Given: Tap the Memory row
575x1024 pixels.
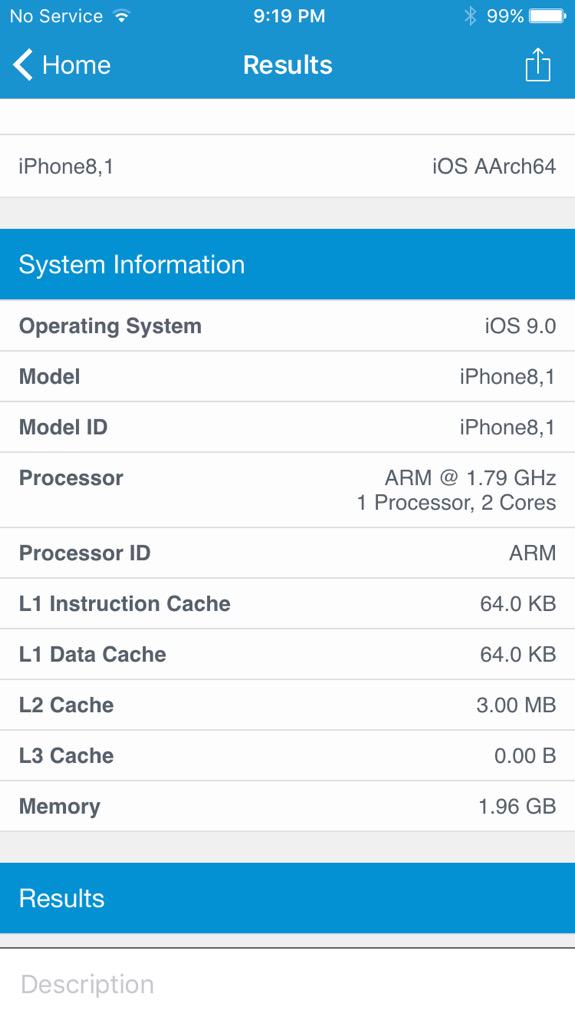Looking at the screenshot, I should [x=288, y=806].
